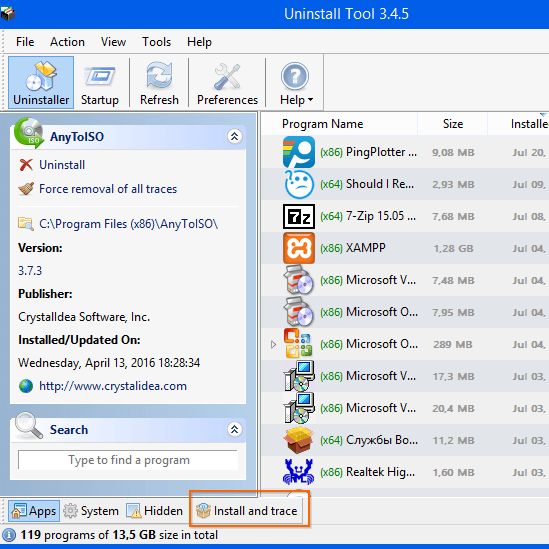Select the Службы Bo... package icon
The width and height of the screenshot is (549, 549).
tap(299, 440)
